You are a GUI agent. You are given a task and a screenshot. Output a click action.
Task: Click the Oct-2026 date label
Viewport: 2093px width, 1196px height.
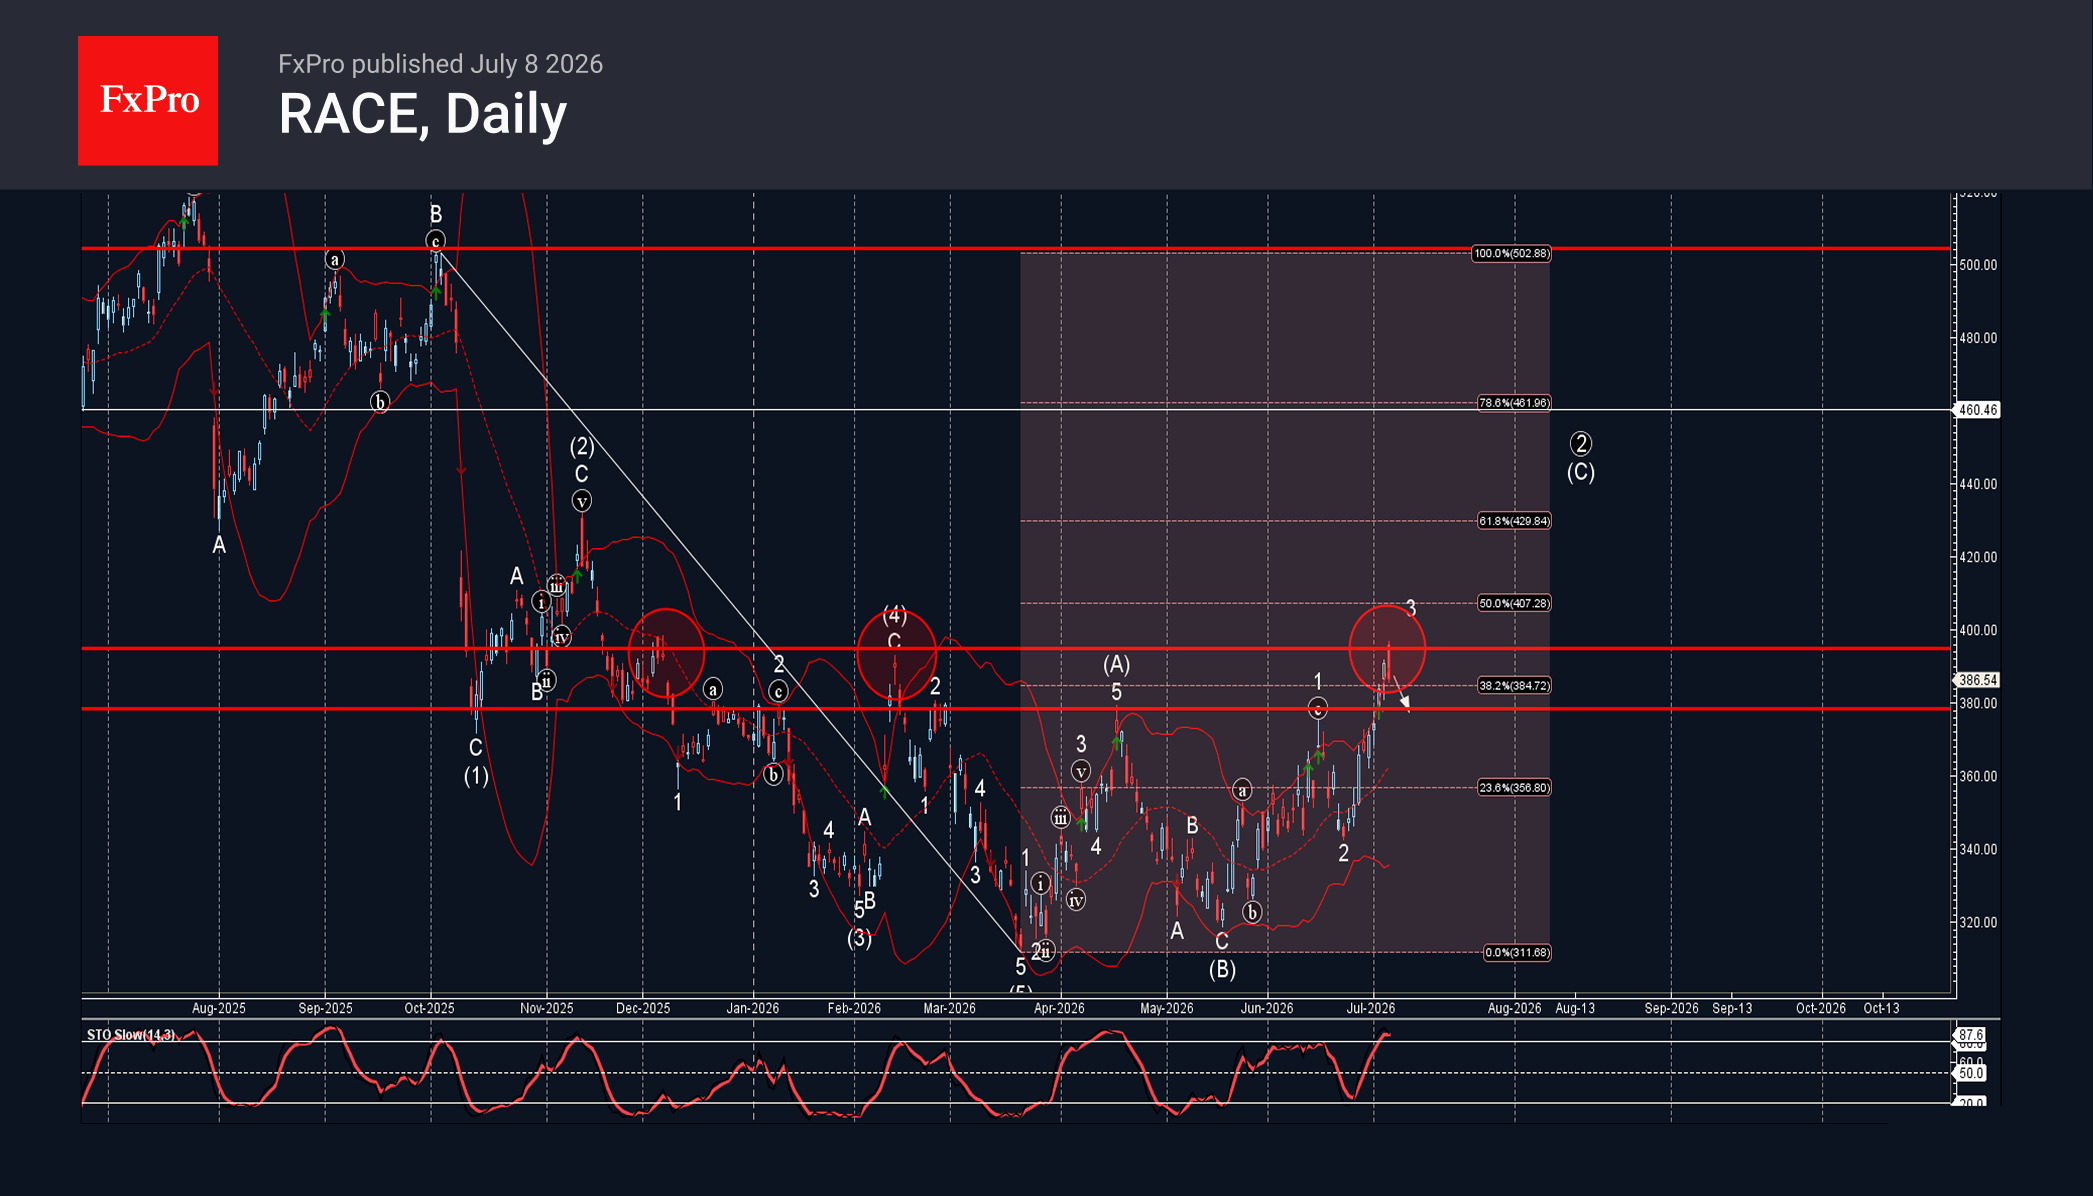coord(1821,1008)
